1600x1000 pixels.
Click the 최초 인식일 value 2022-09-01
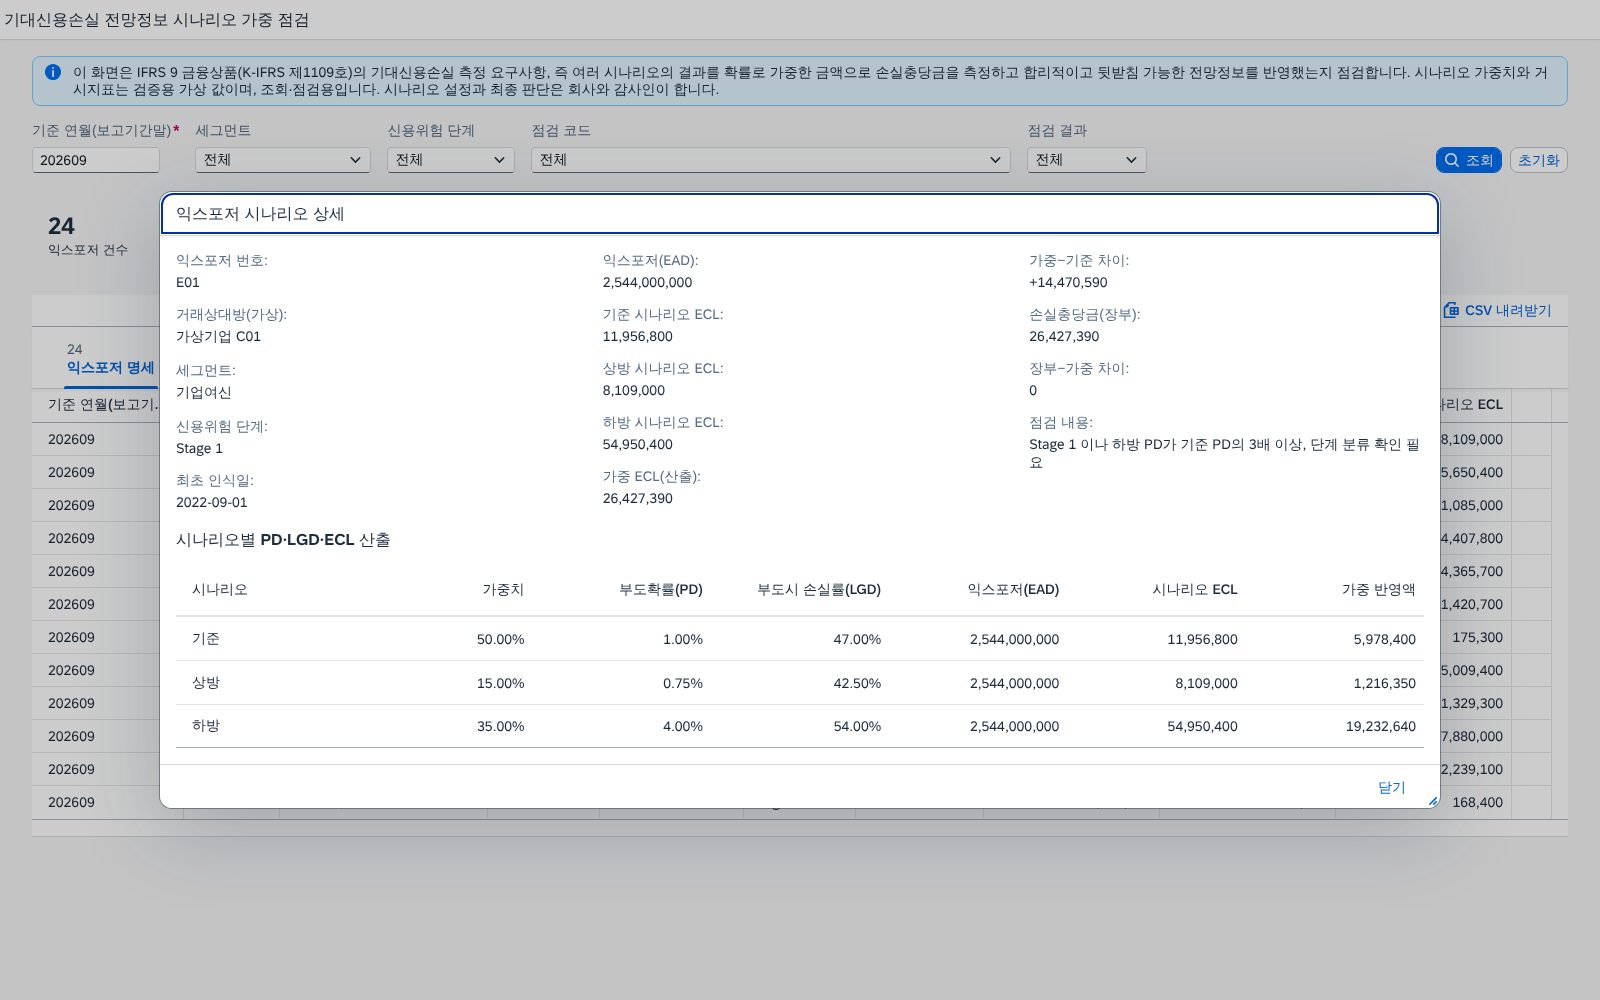point(211,502)
